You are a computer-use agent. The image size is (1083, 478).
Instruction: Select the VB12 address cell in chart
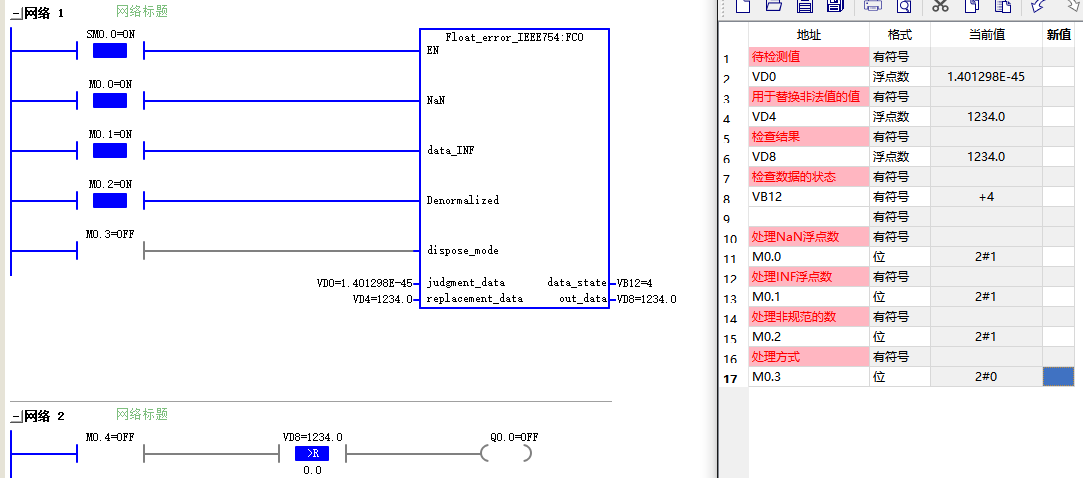click(x=809, y=197)
